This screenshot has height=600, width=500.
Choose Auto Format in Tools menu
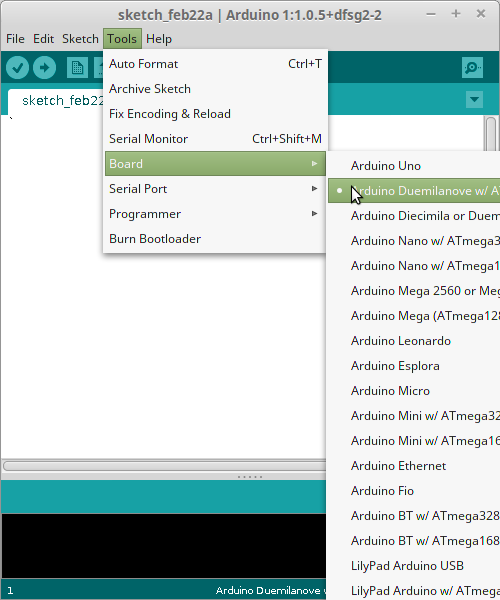click(215, 64)
